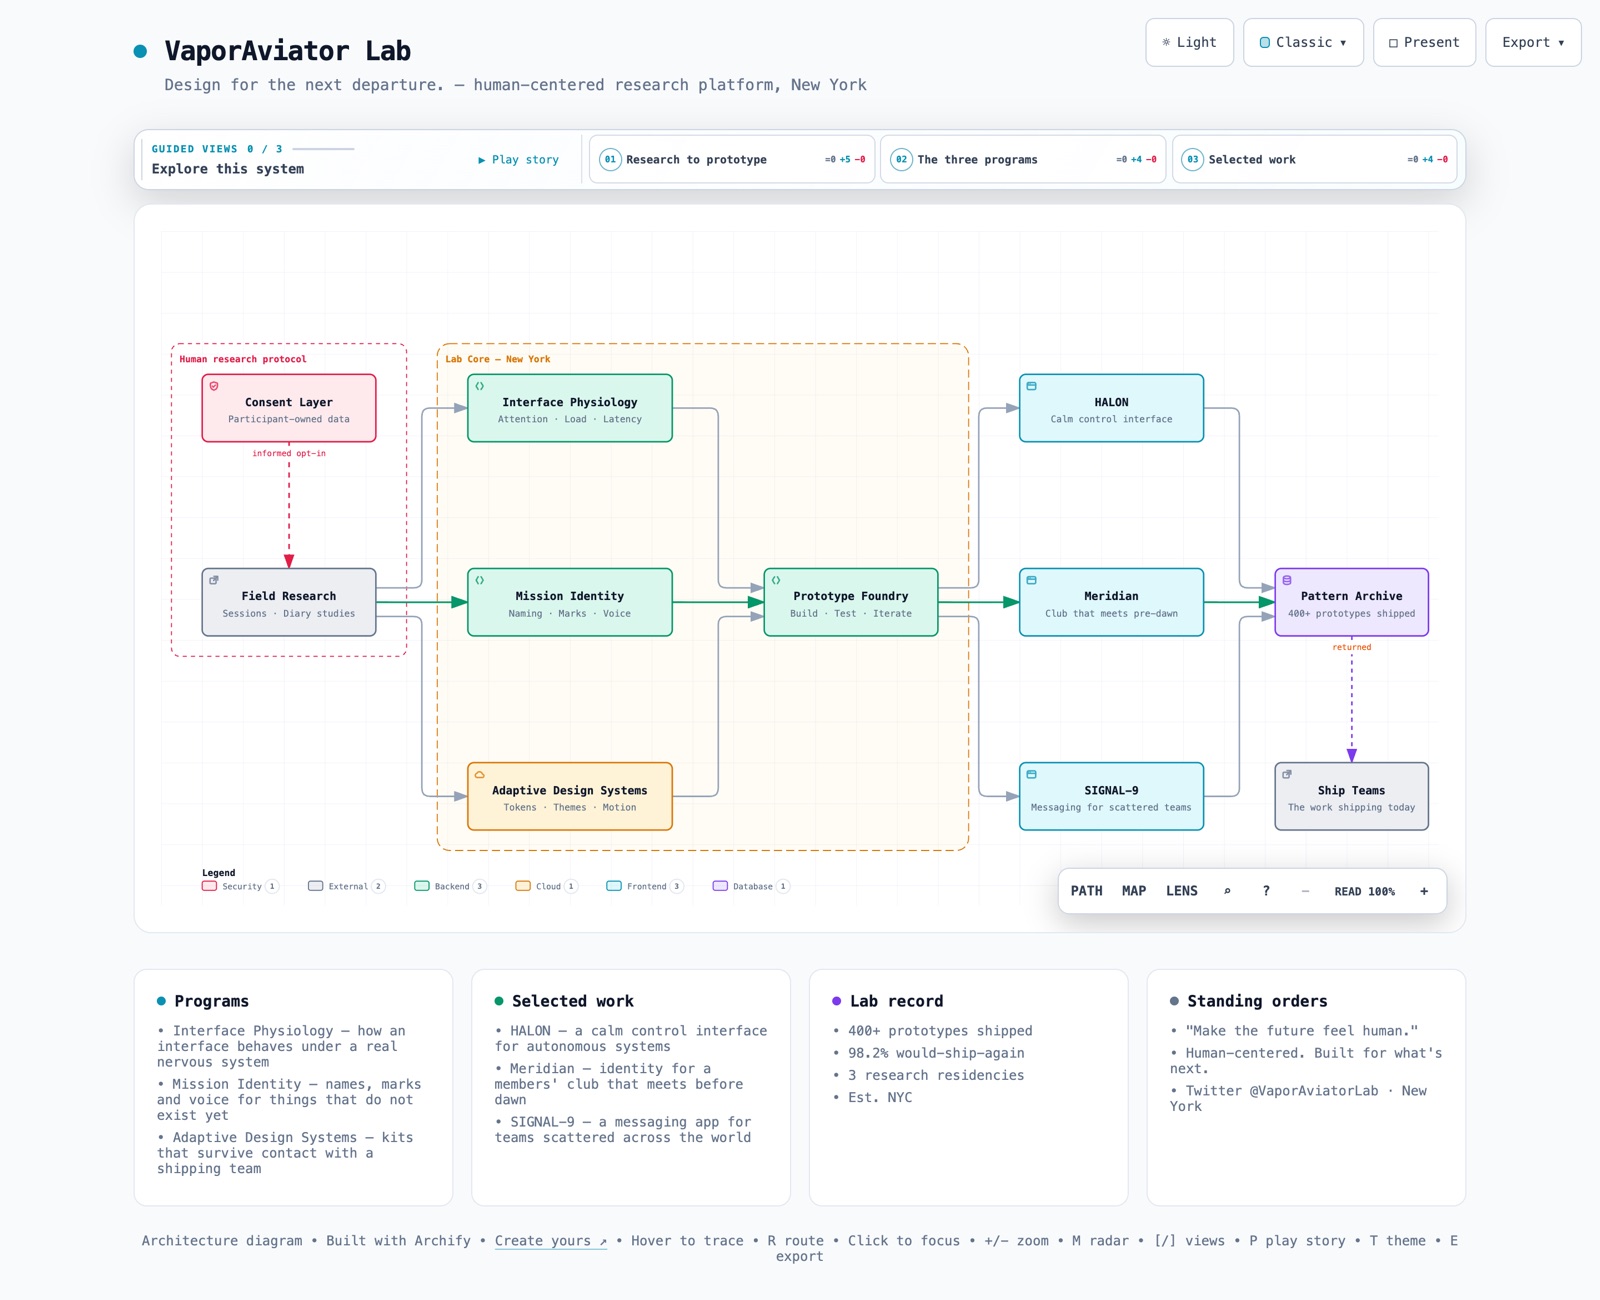
Task: Zoom in with the plus button
Action: (x=1424, y=891)
